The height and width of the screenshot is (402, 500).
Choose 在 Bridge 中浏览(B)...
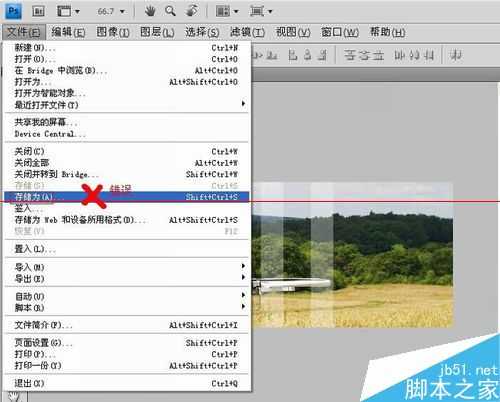click(127, 70)
